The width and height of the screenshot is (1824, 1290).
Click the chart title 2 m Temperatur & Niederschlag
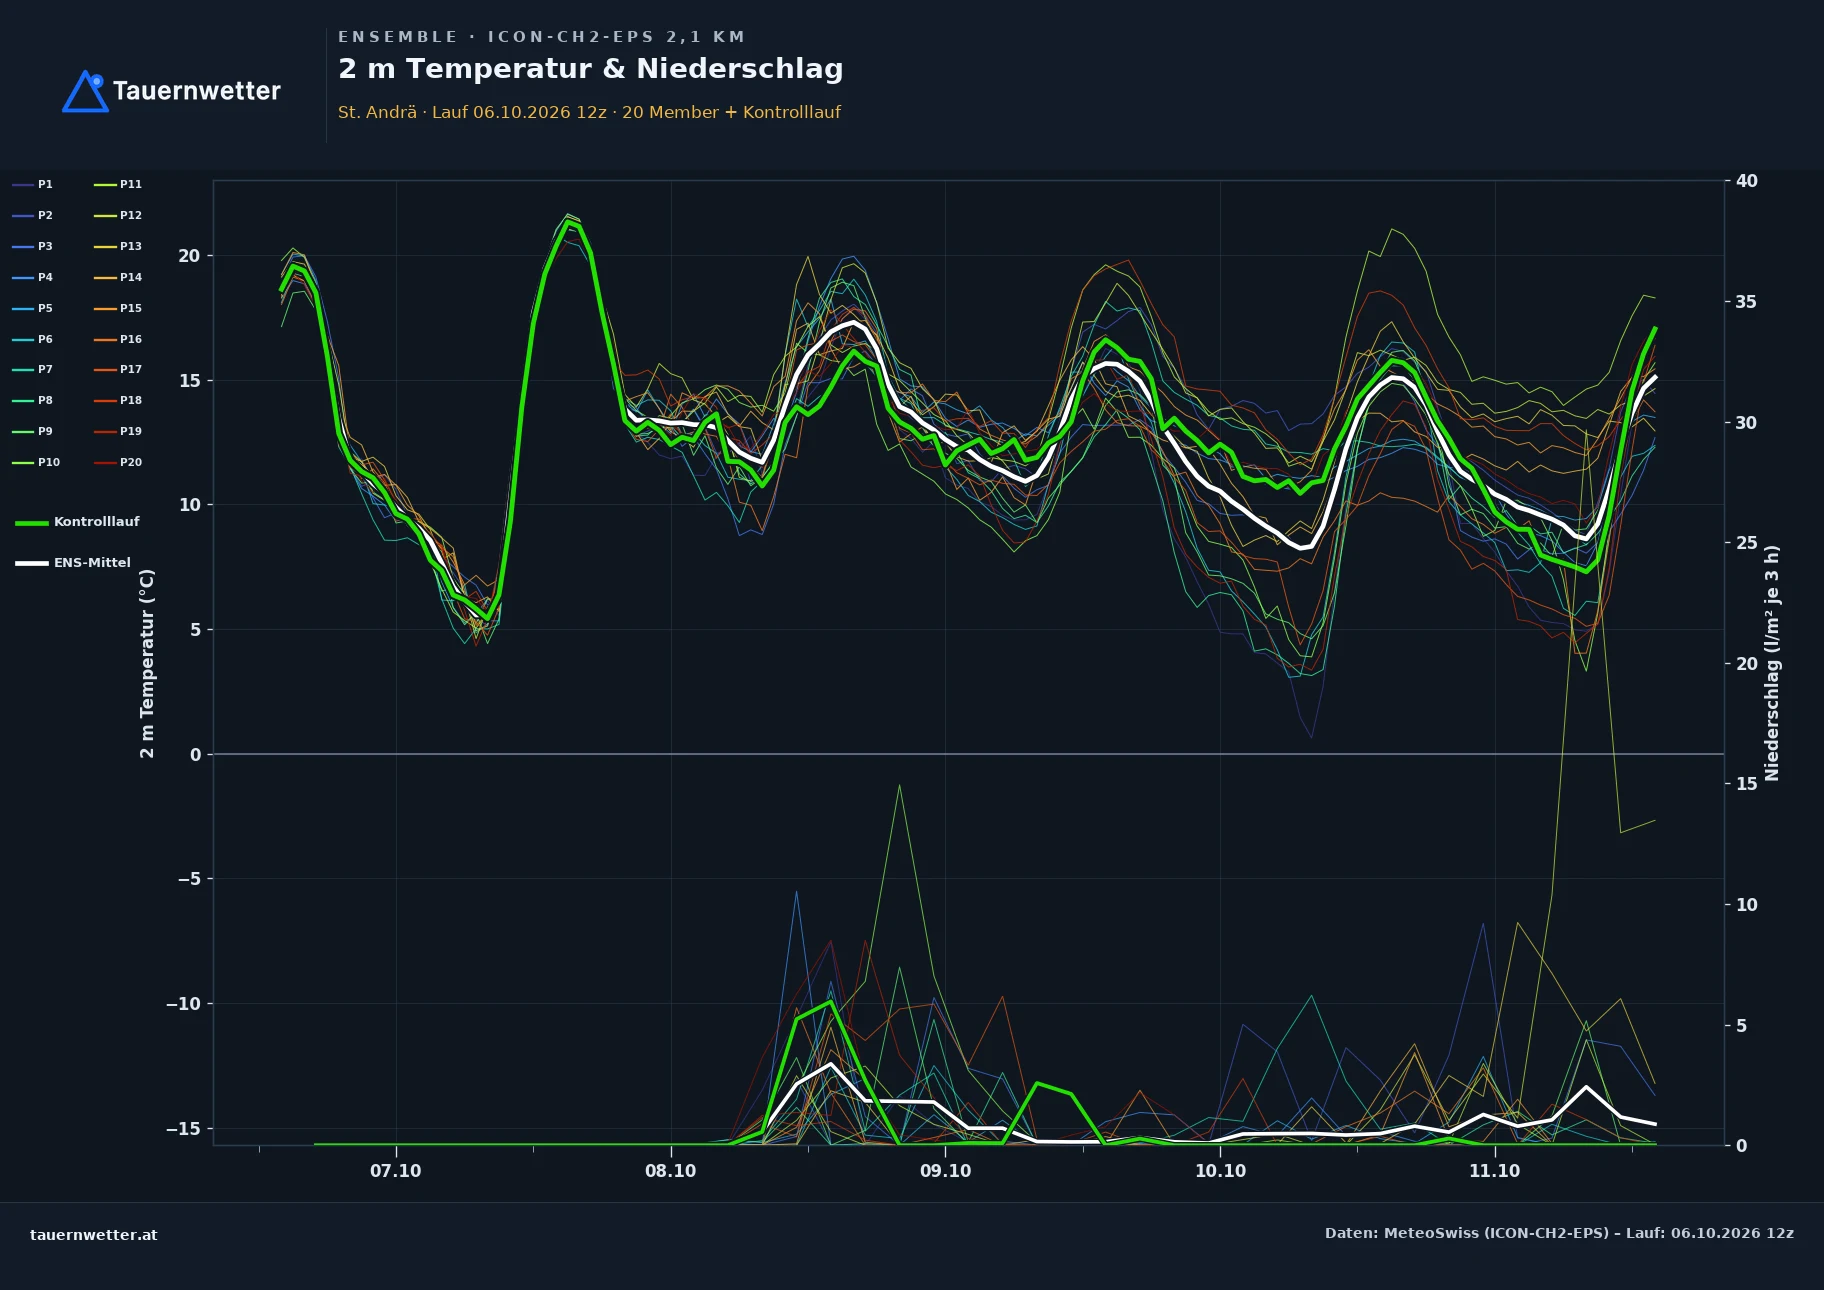click(x=591, y=69)
